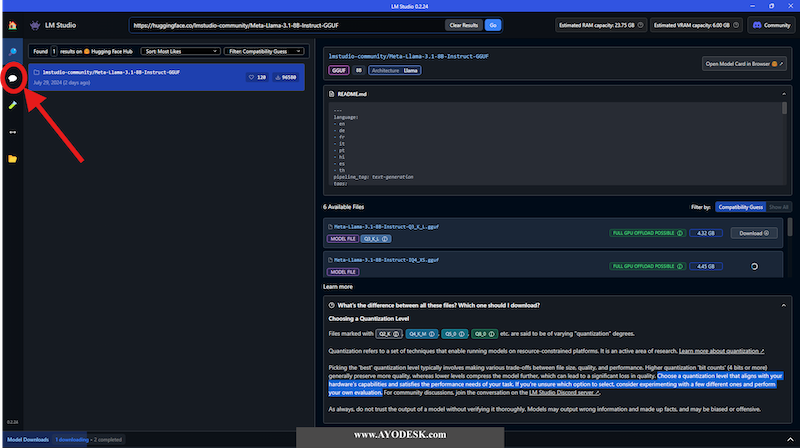Click MODEL FILE tag on IQ4_XS row
Viewport: 800px width, 448px height.
(x=342, y=272)
